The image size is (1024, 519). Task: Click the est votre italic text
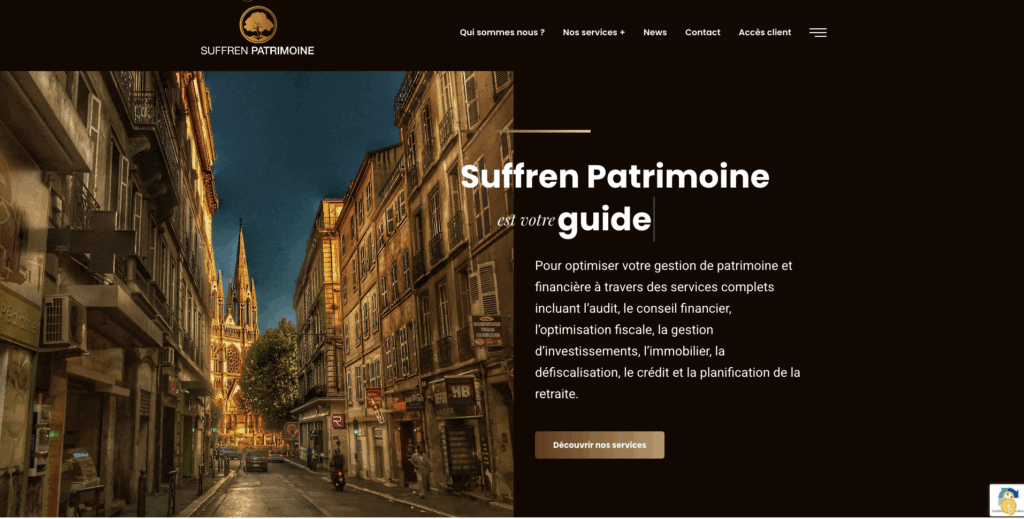point(526,221)
